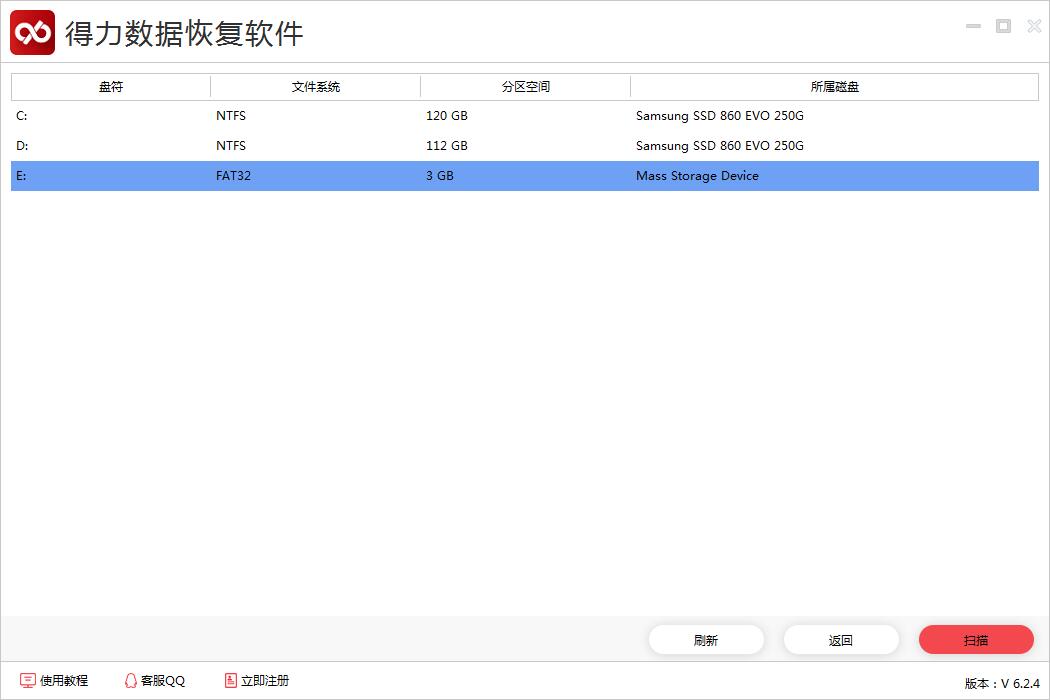
Task: Click the 分区空间 column header
Action: pos(524,87)
